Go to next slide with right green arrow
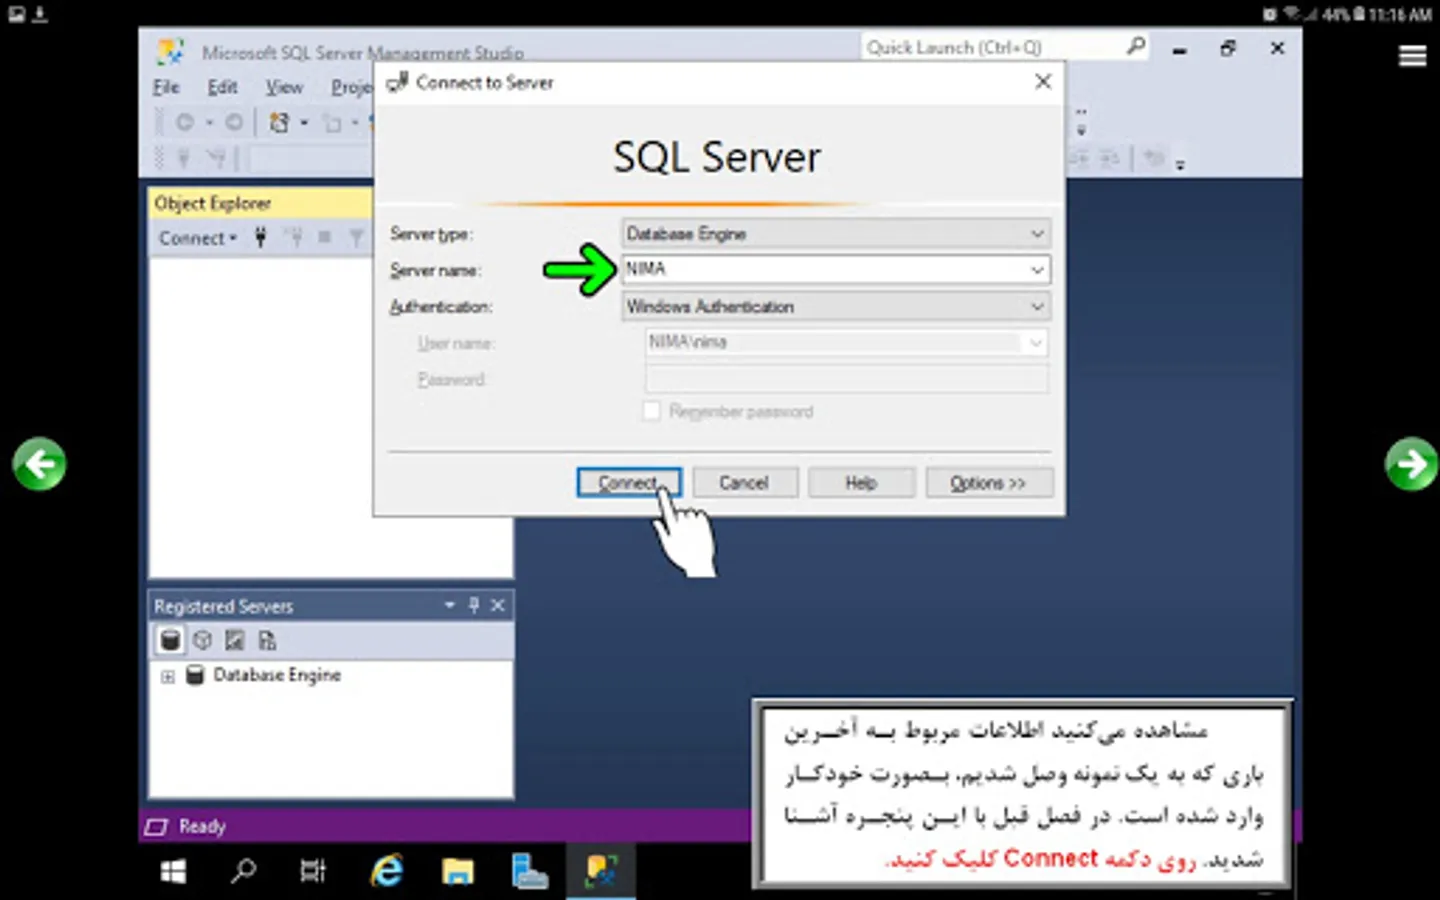This screenshot has height=900, width=1440. (x=1411, y=464)
